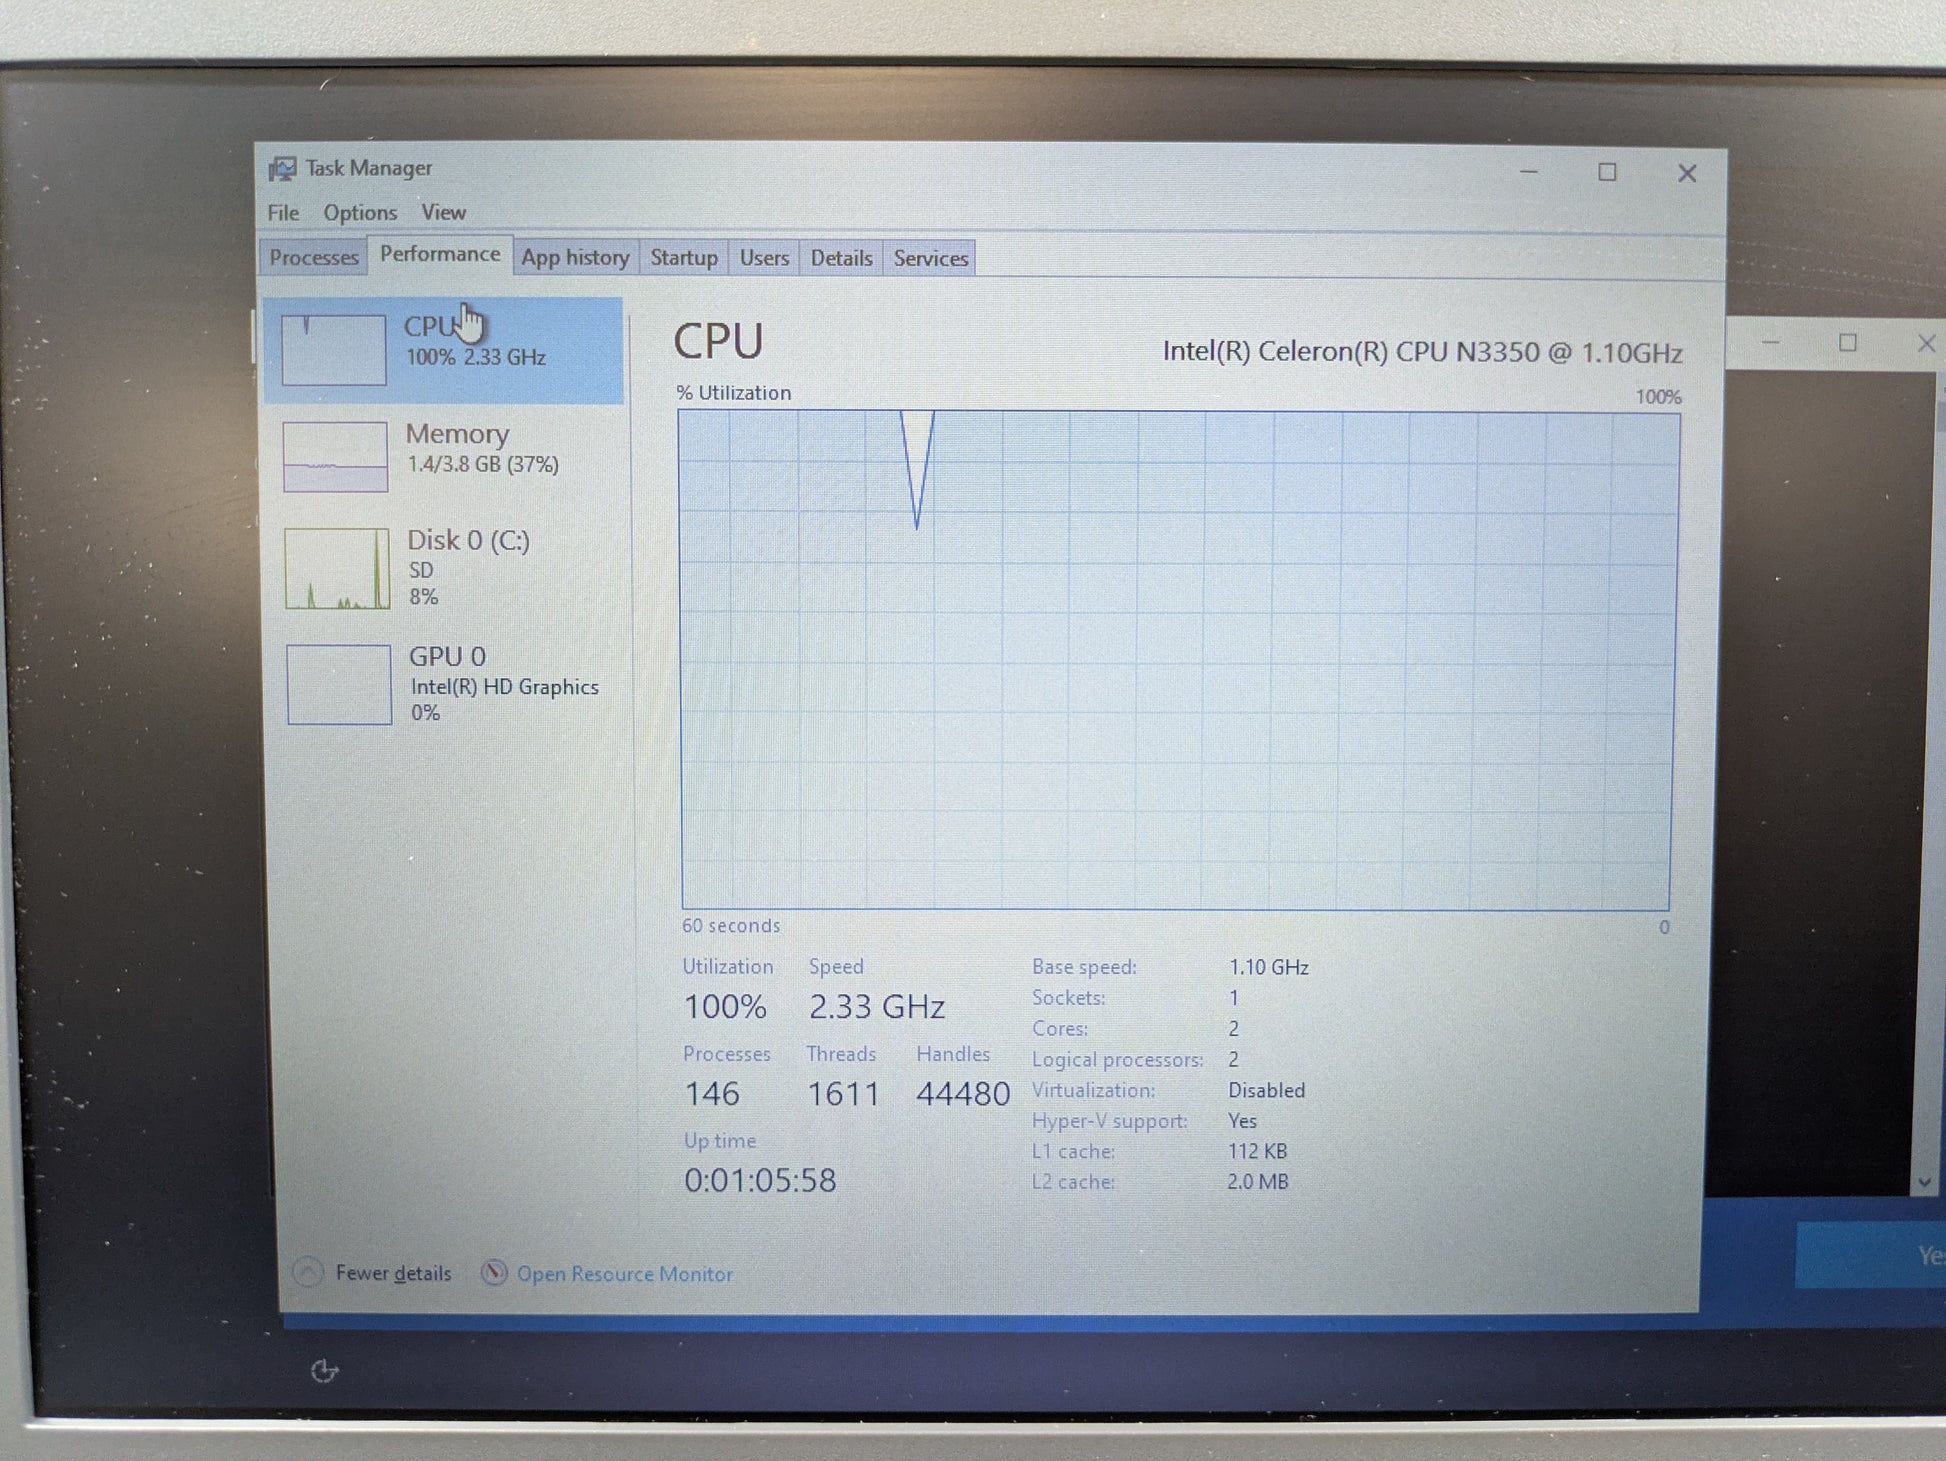Click the Task Manager title bar icon
This screenshot has width=1946, height=1461.
coord(282,169)
